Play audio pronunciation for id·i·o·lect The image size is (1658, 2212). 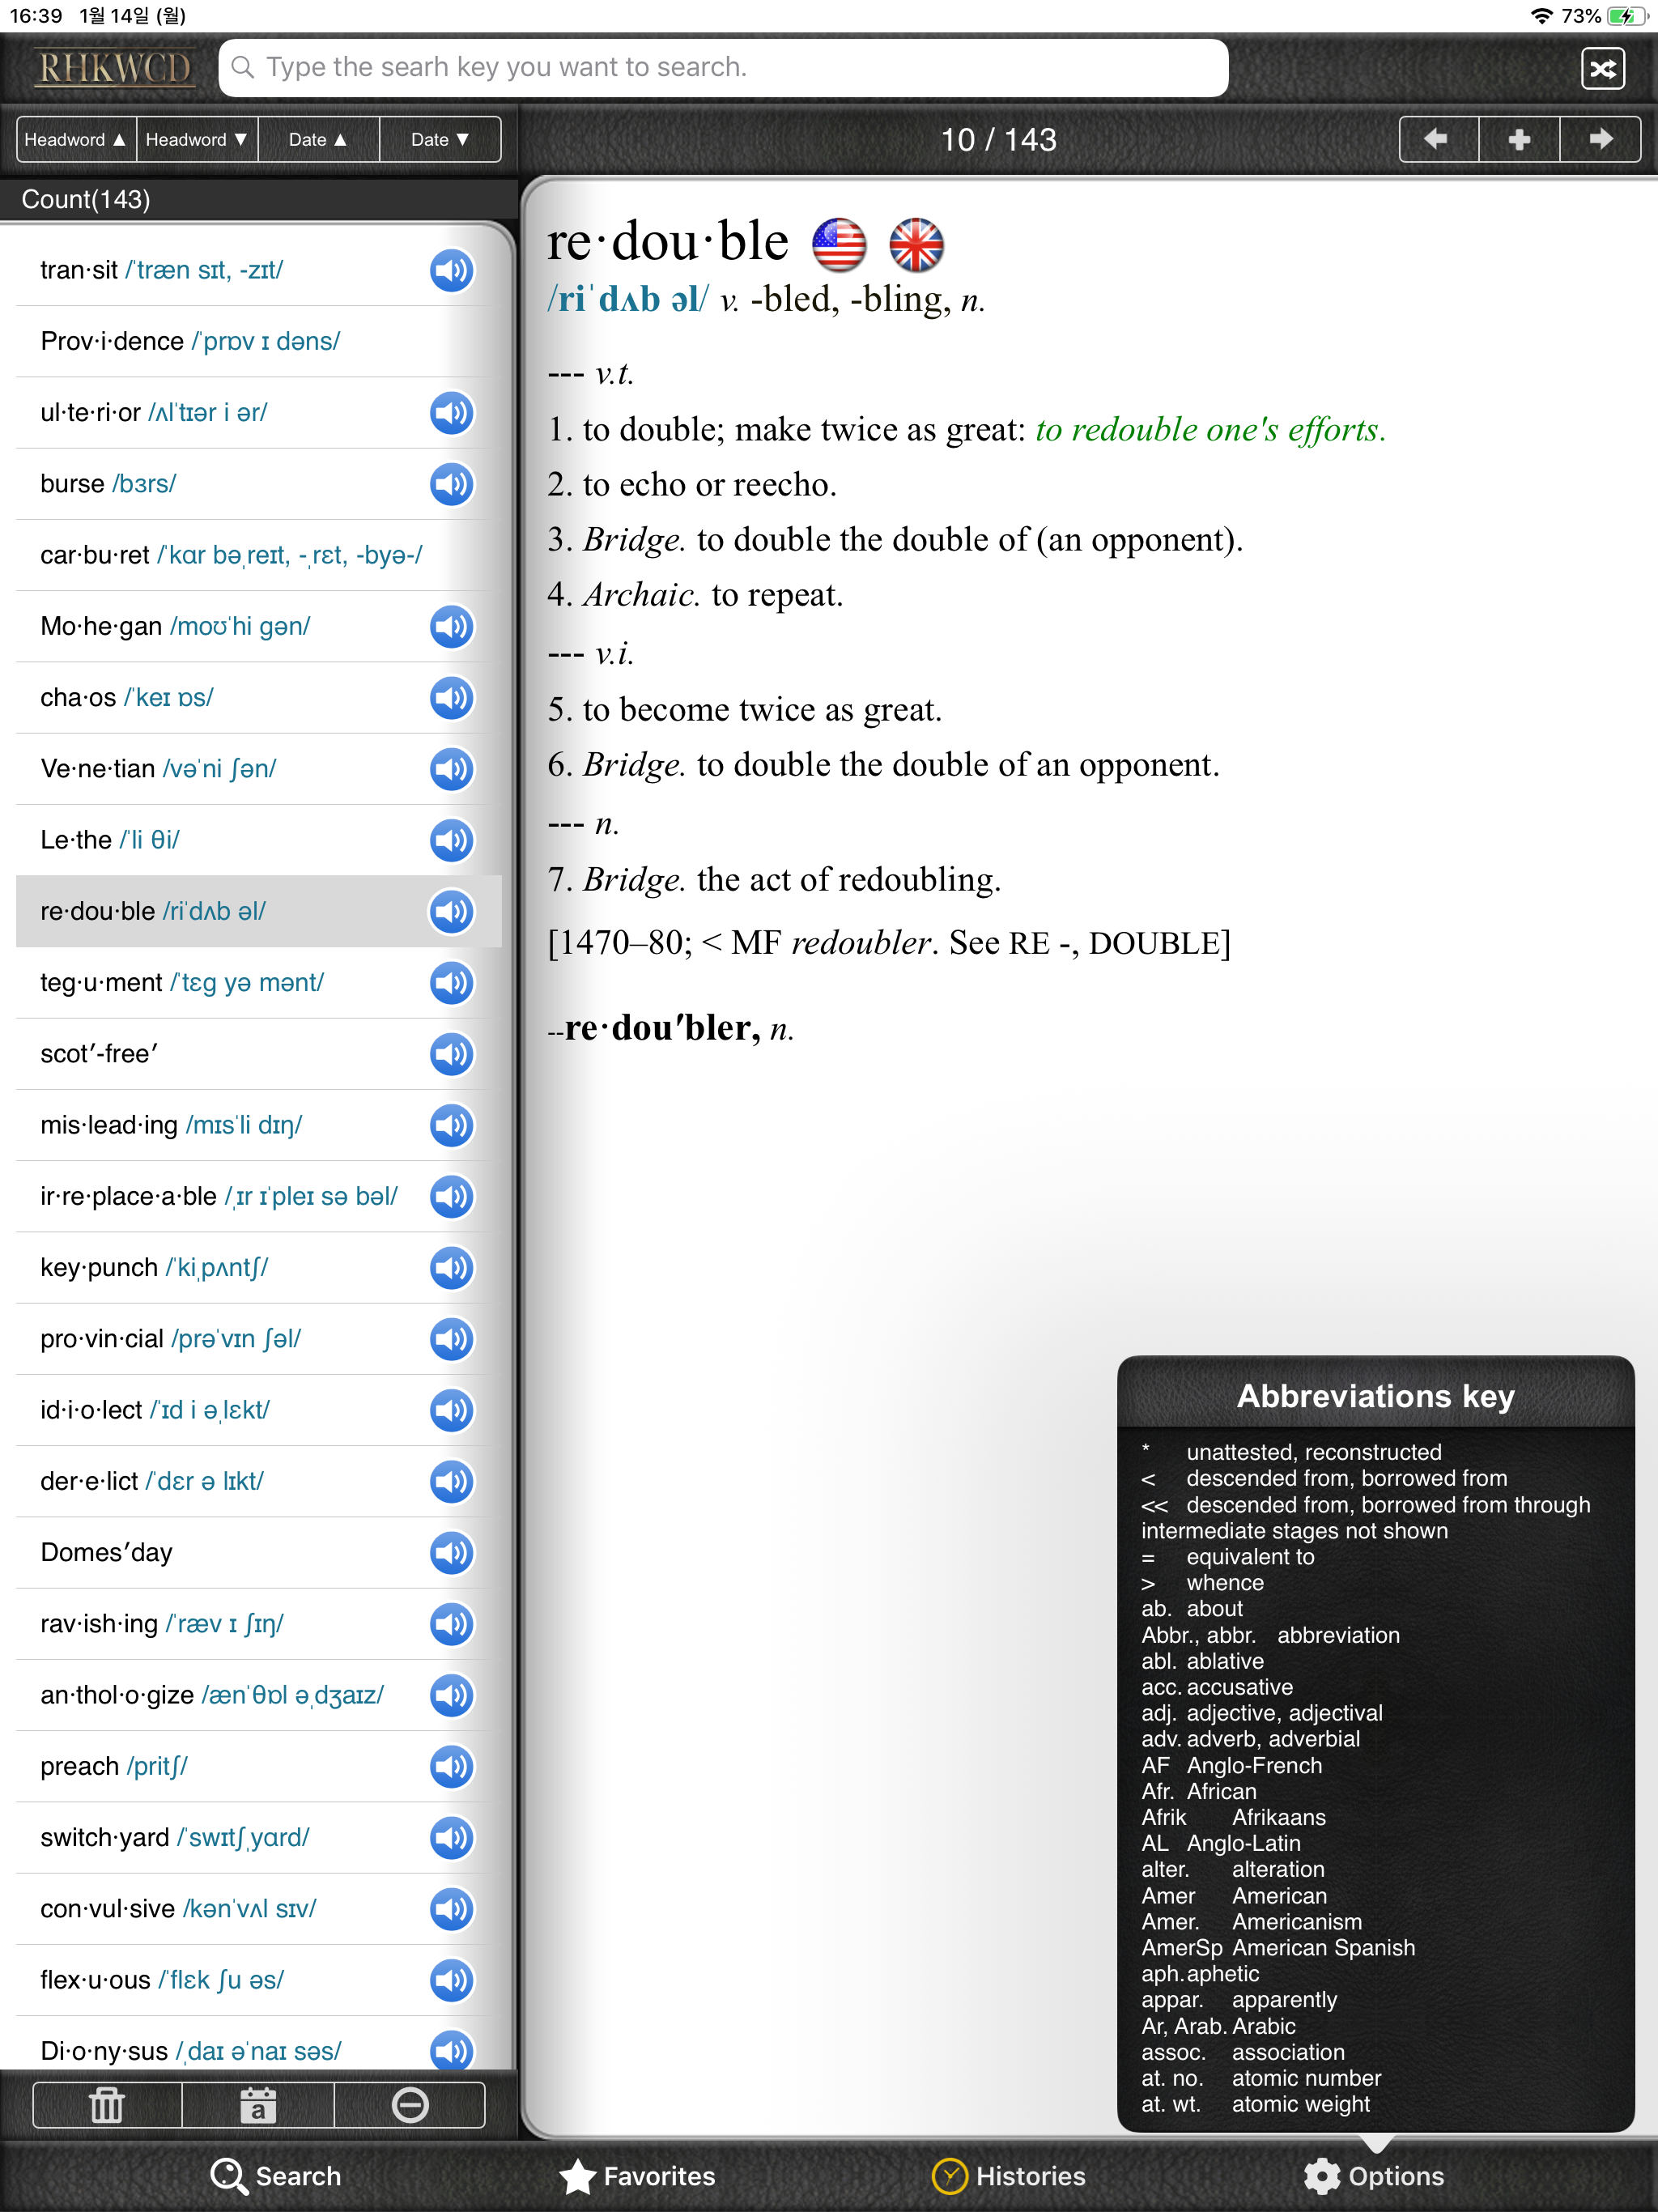pyautogui.click(x=451, y=1410)
